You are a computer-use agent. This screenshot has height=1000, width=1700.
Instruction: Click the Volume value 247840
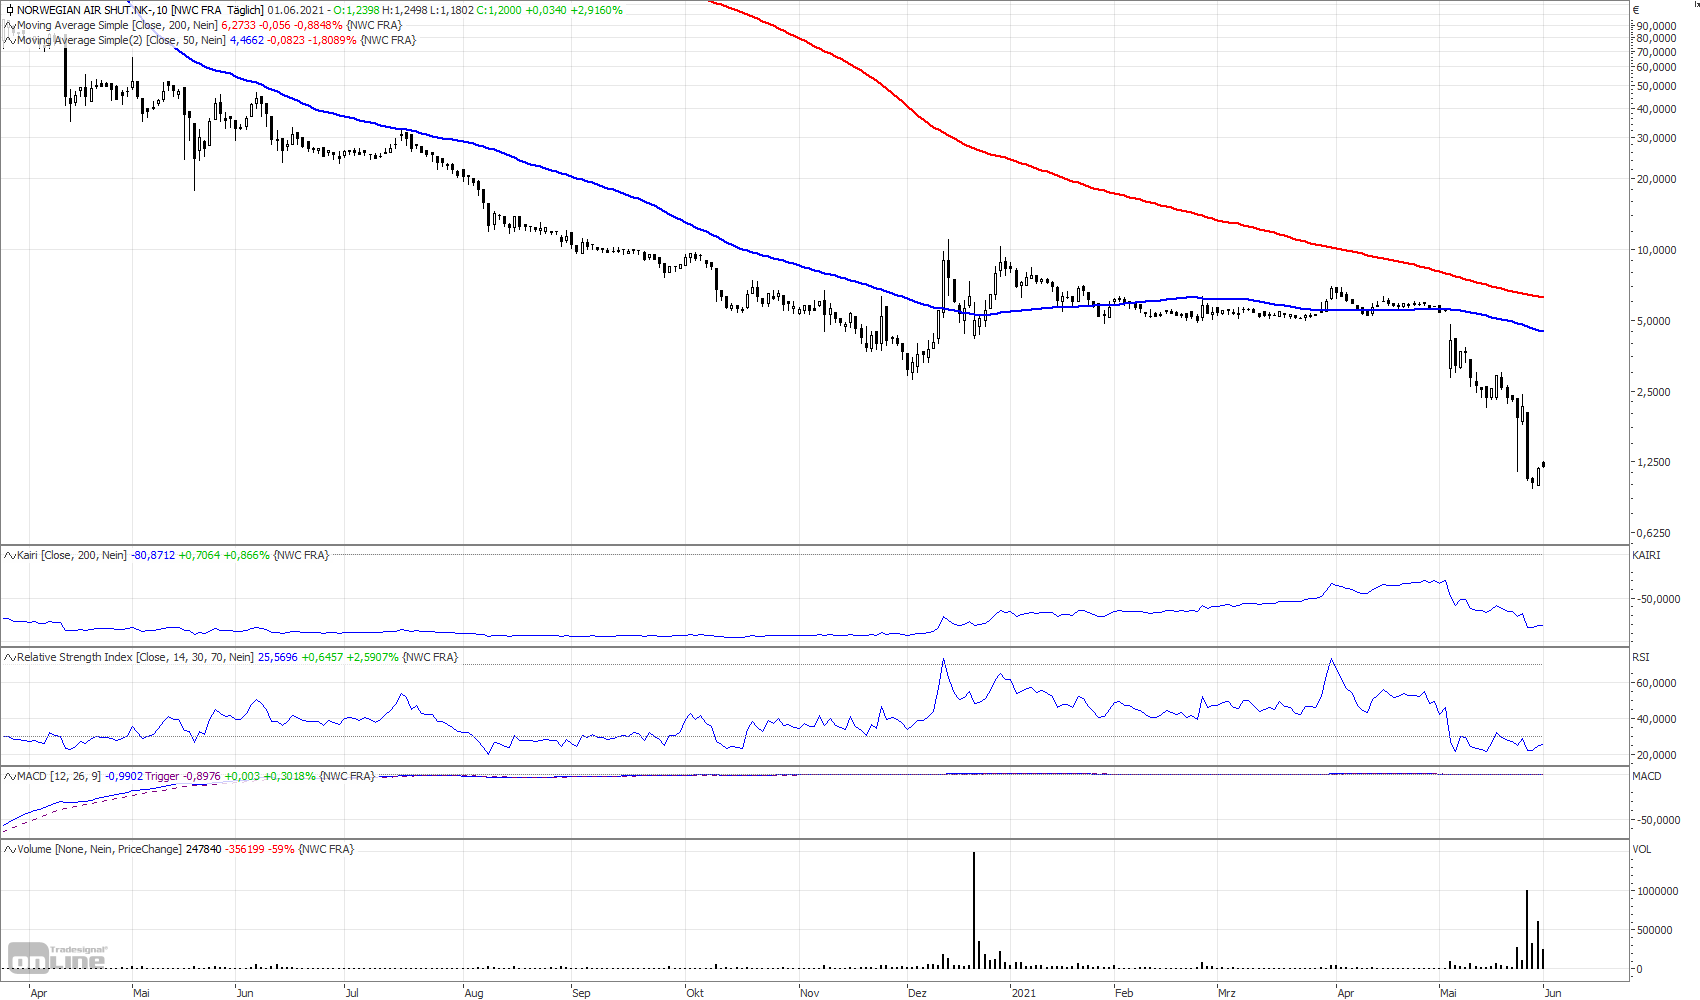coord(204,849)
